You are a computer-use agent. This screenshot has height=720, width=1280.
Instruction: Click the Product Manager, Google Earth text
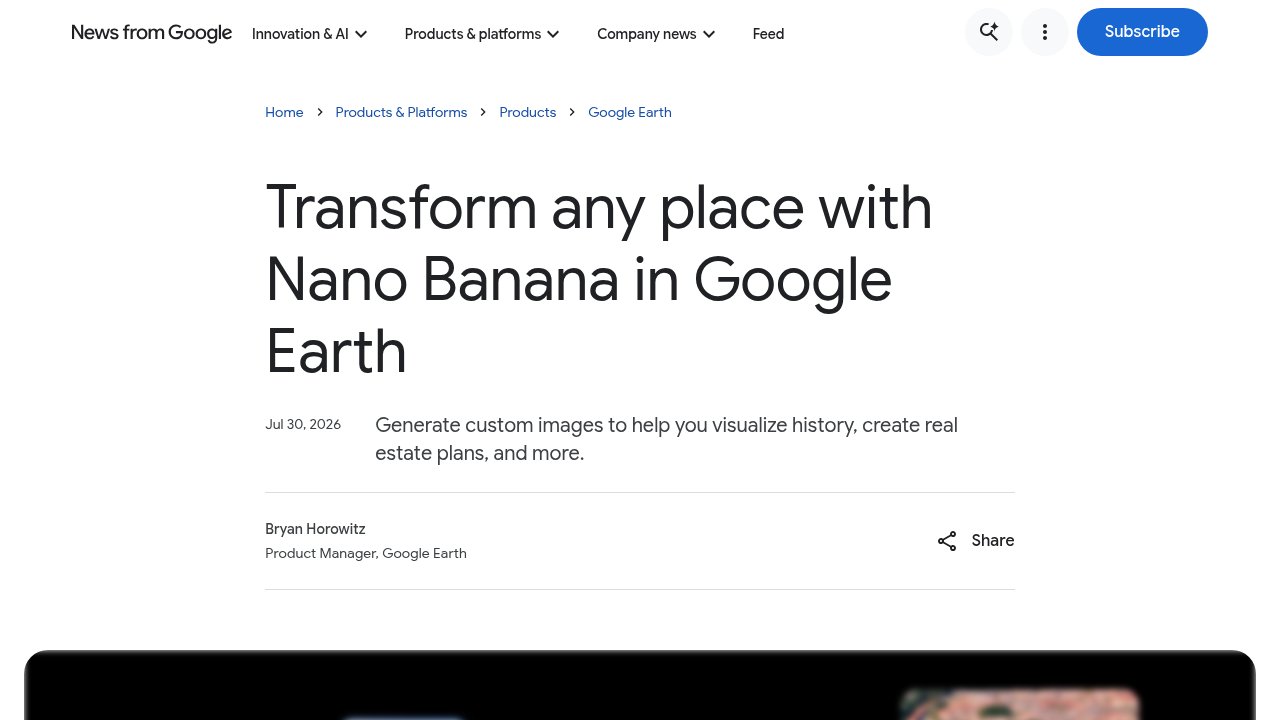point(366,553)
